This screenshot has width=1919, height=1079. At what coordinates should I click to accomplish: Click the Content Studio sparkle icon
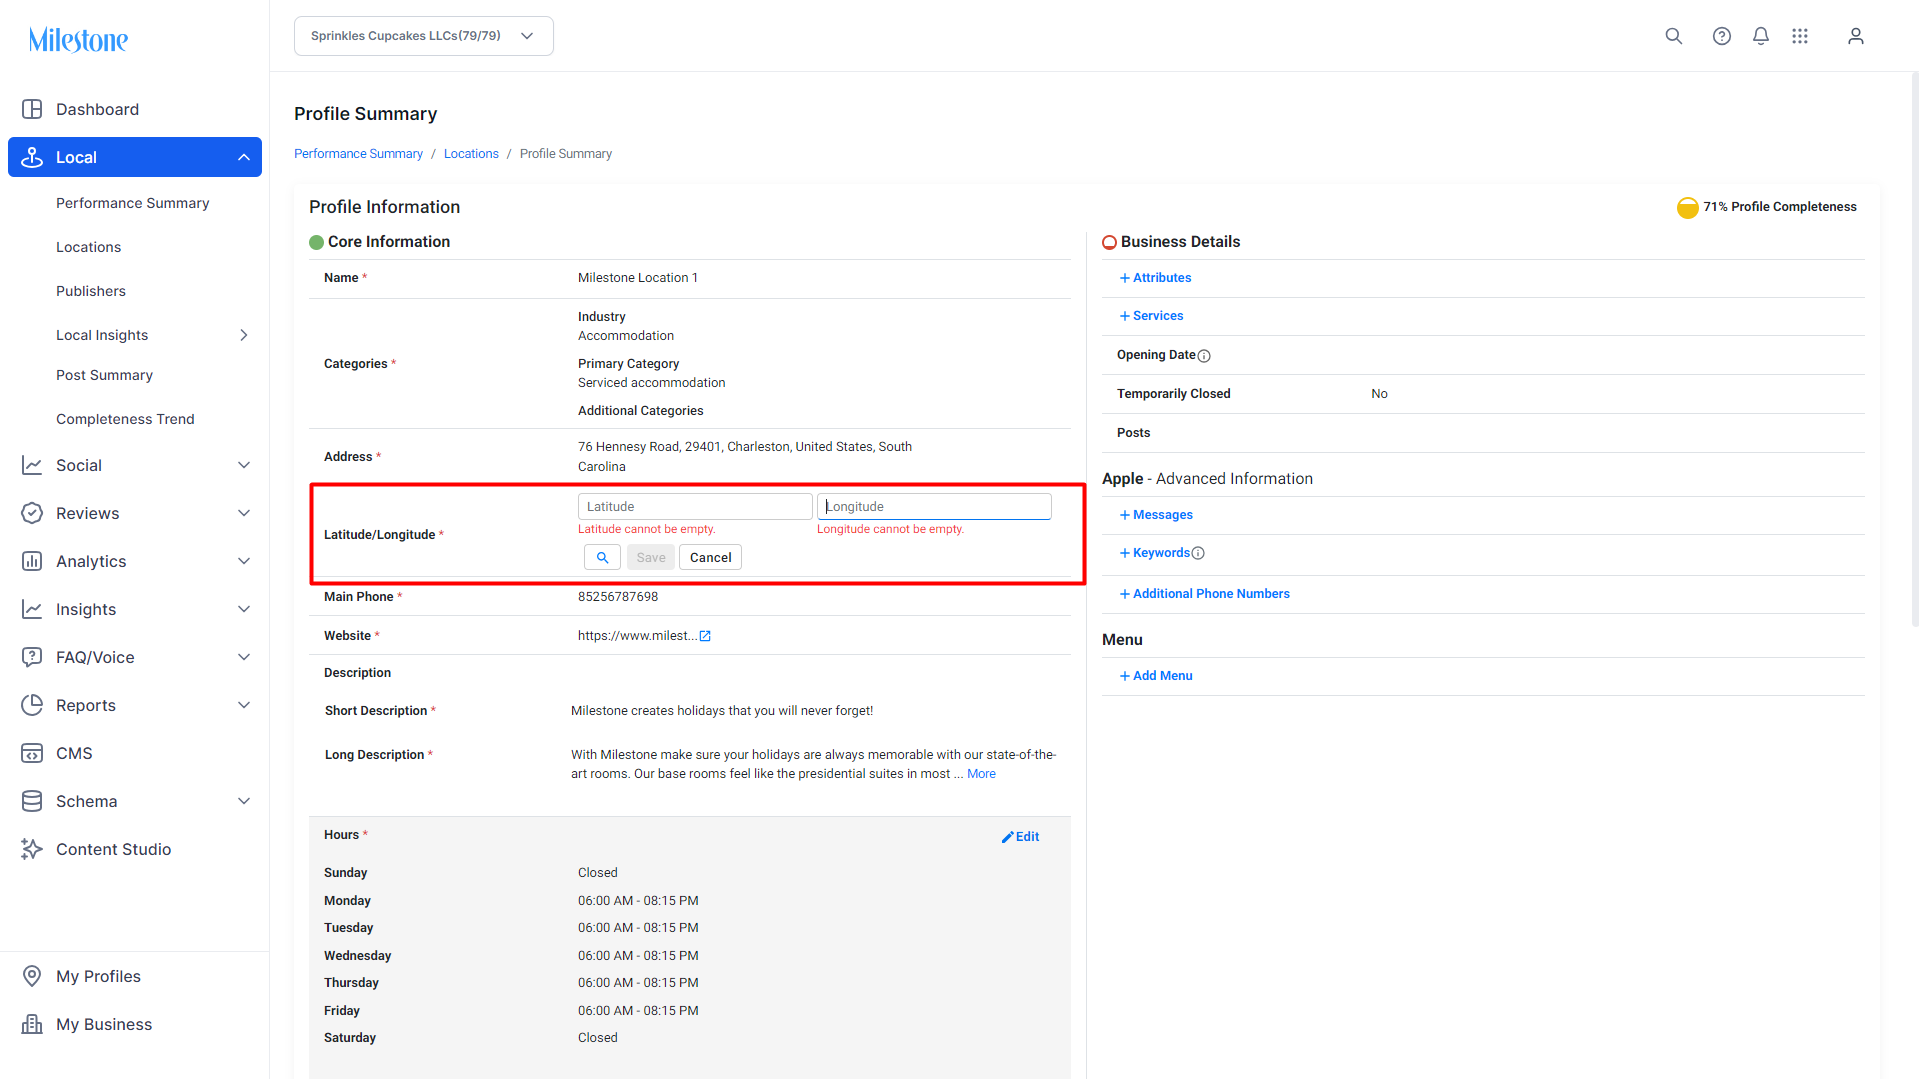pyautogui.click(x=32, y=849)
